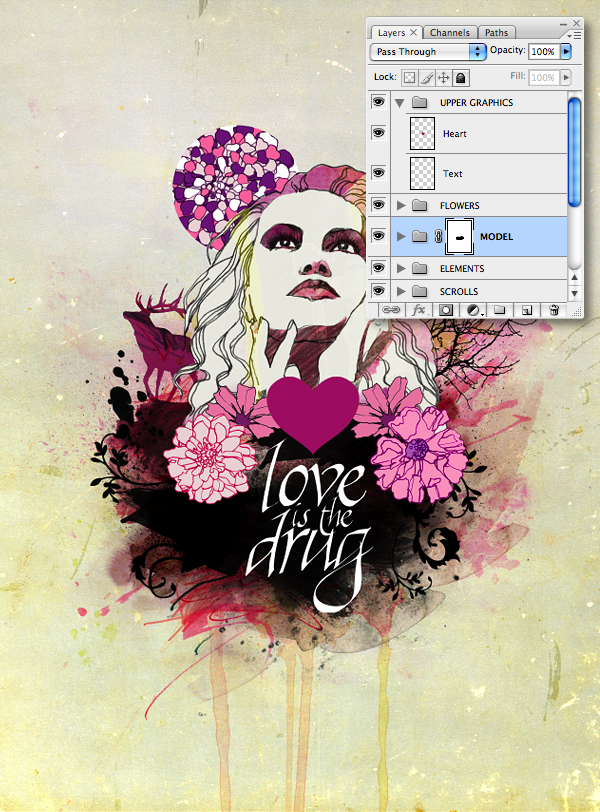The image size is (600, 812).
Task: Toggle lock all padlock icon
Action: tap(460, 78)
